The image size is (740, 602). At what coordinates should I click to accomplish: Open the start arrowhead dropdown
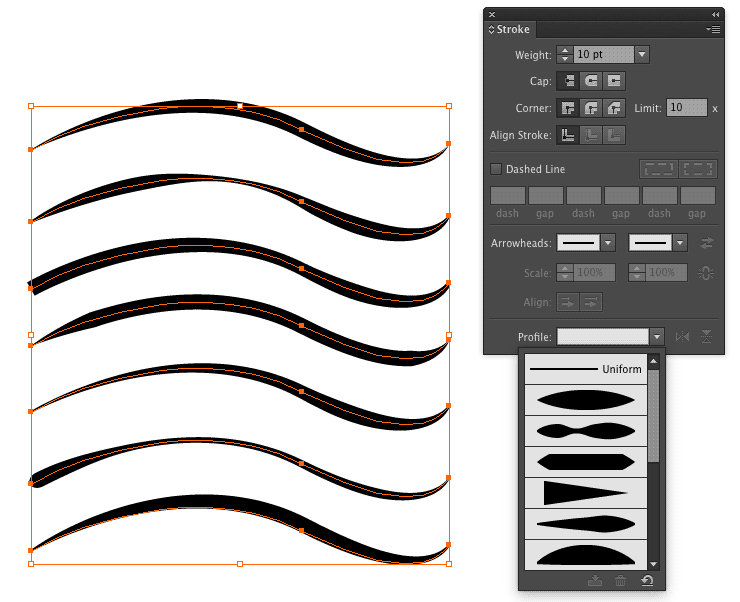pos(608,243)
